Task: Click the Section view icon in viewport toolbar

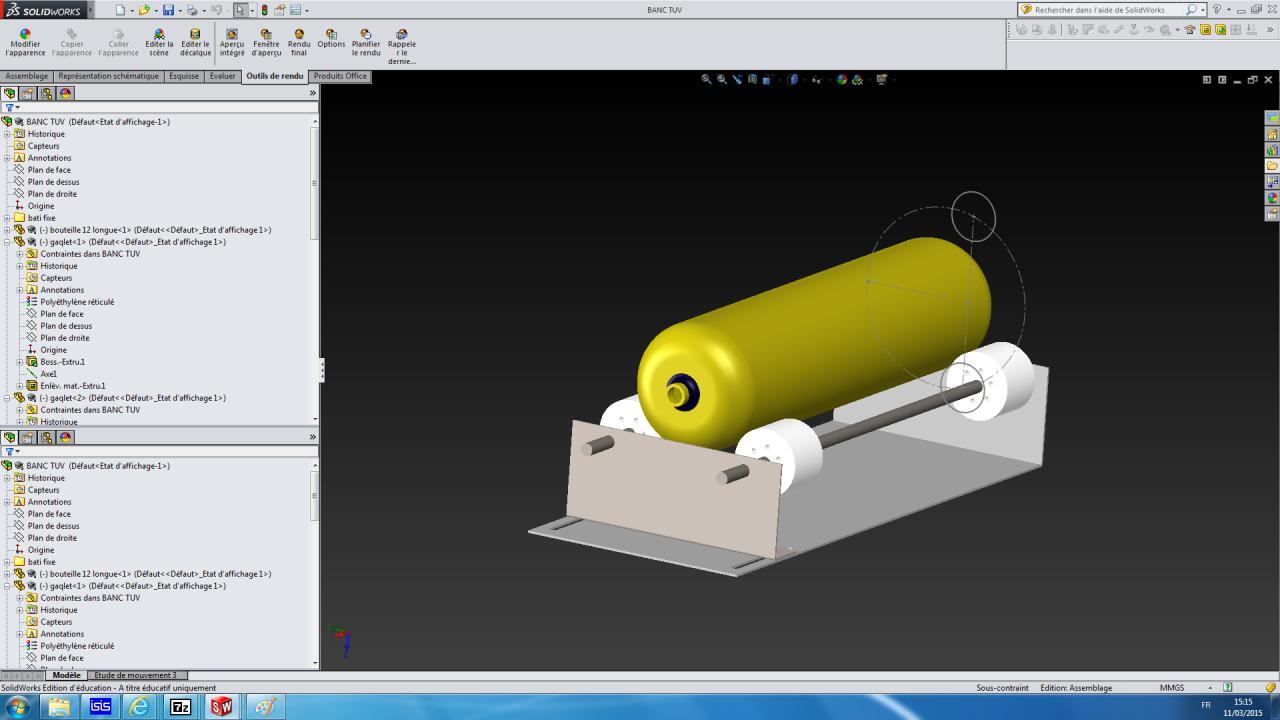Action: 753,79
